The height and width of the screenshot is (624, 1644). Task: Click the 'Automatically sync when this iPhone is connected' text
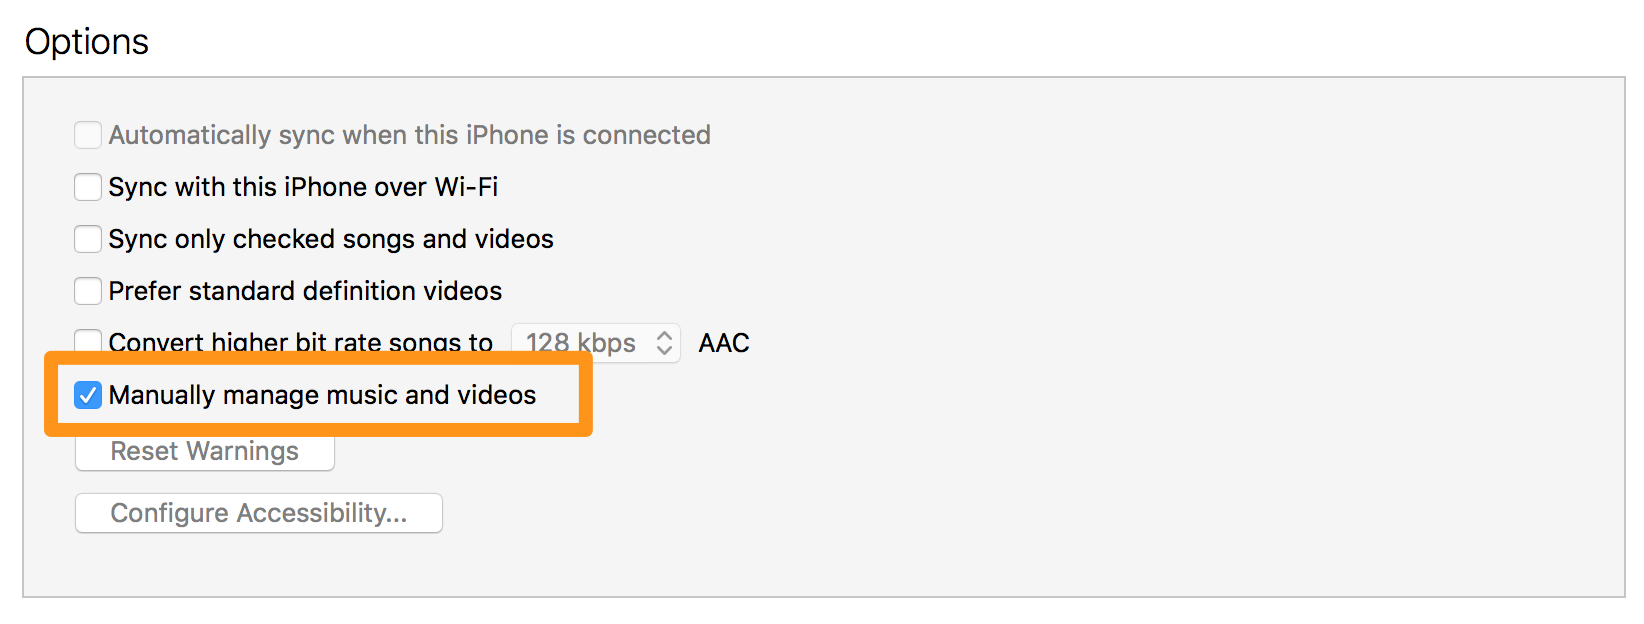tap(410, 135)
